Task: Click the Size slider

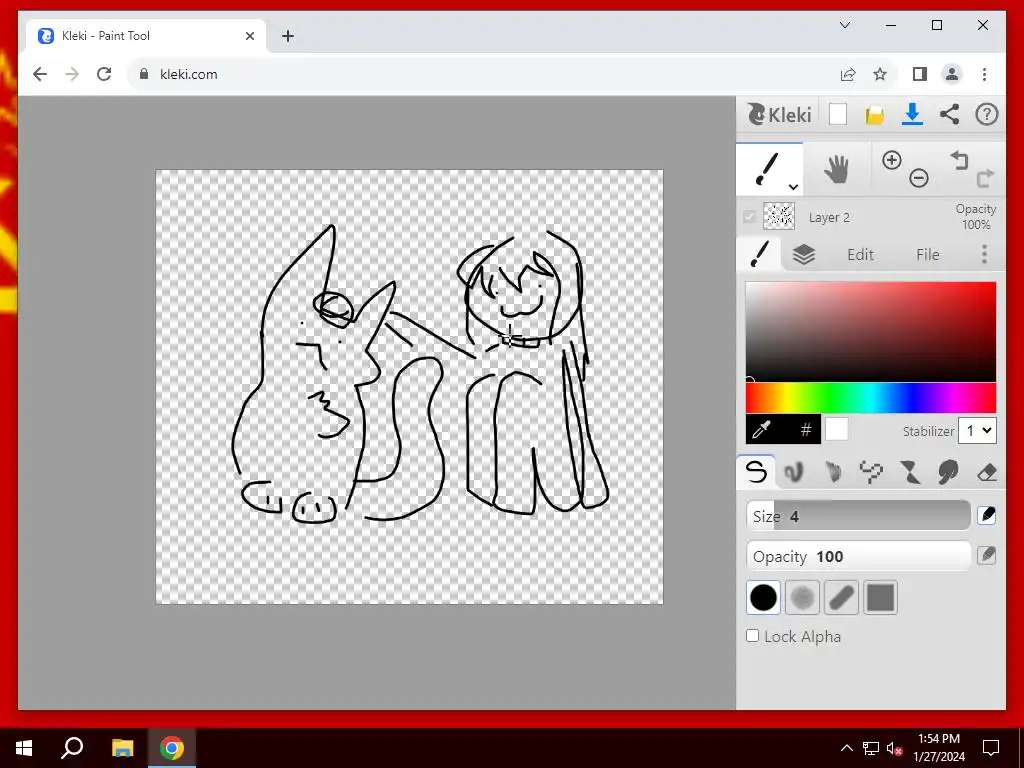Action: click(858, 516)
